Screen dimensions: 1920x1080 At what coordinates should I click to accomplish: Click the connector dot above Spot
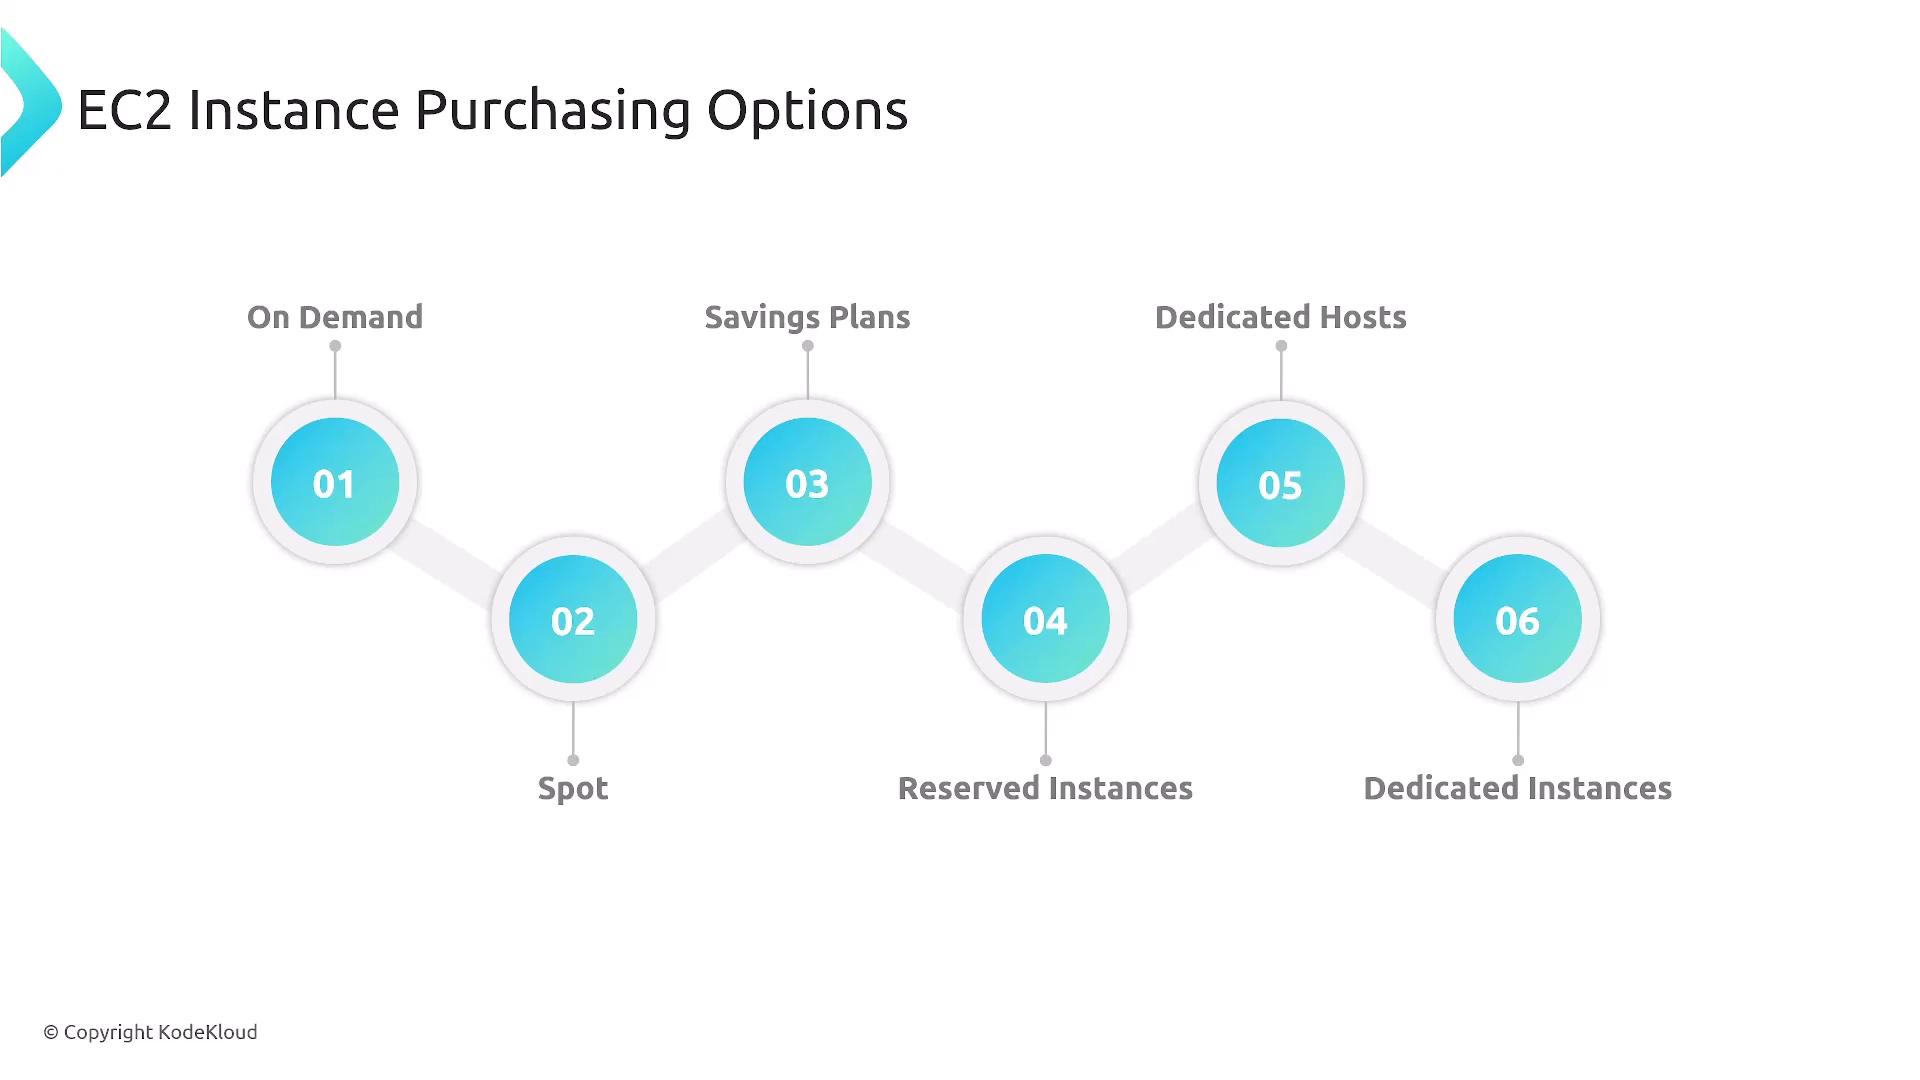point(573,760)
